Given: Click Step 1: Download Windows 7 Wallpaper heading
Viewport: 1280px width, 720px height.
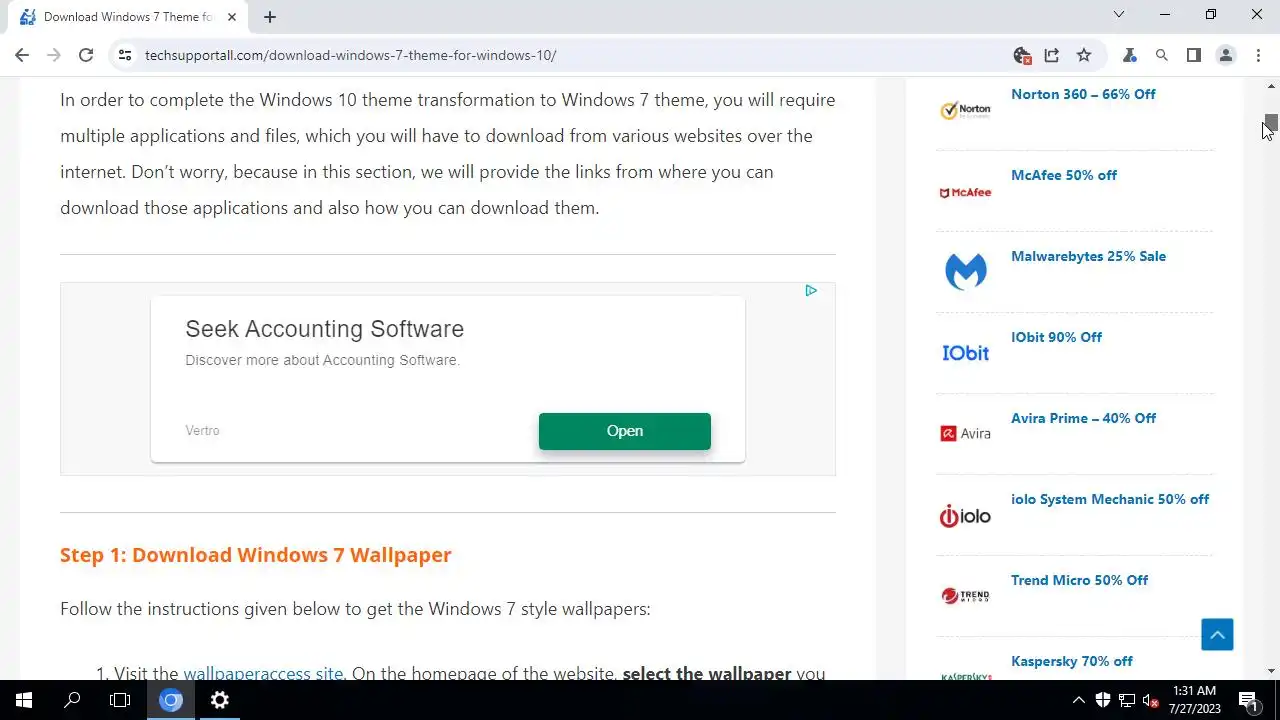Looking at the screenshot, I should click(256, 555).
